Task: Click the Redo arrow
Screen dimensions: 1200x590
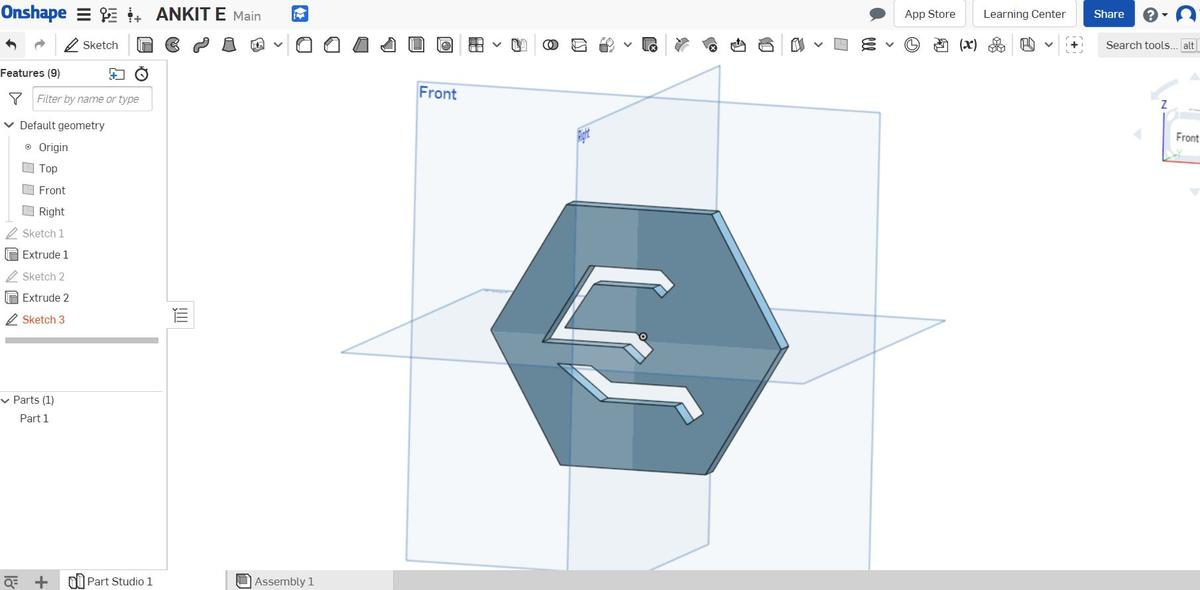Action: pyautogui.click(x=39, y=45)
